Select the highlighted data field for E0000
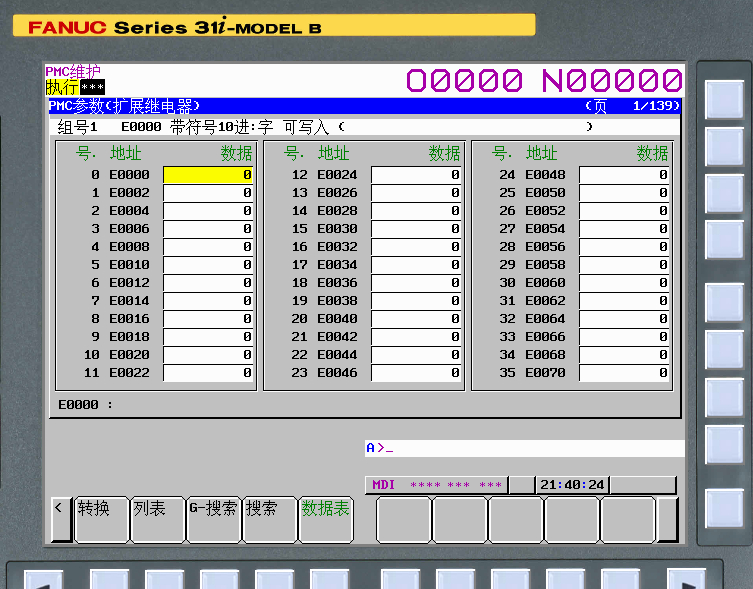Screen dimensions: 753x589 point(208,175)
